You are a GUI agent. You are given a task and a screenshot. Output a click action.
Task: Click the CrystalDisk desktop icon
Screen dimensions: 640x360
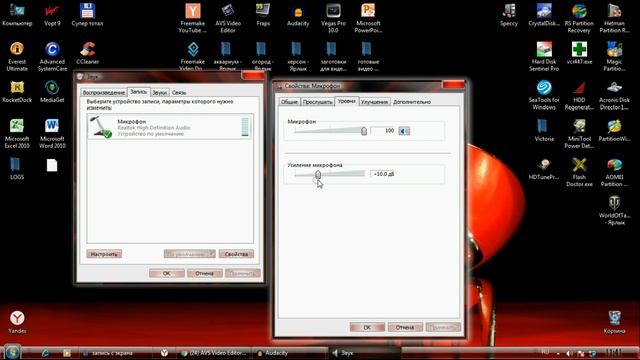[x=544, y=15]
